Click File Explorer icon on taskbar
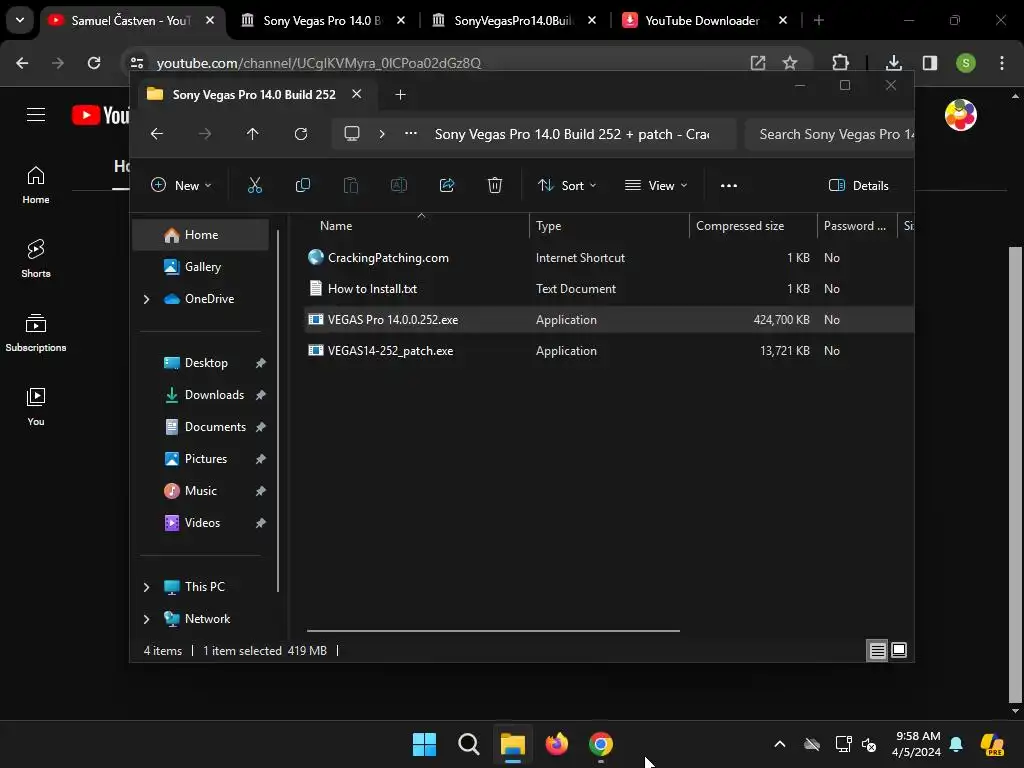 coord(513,744)
